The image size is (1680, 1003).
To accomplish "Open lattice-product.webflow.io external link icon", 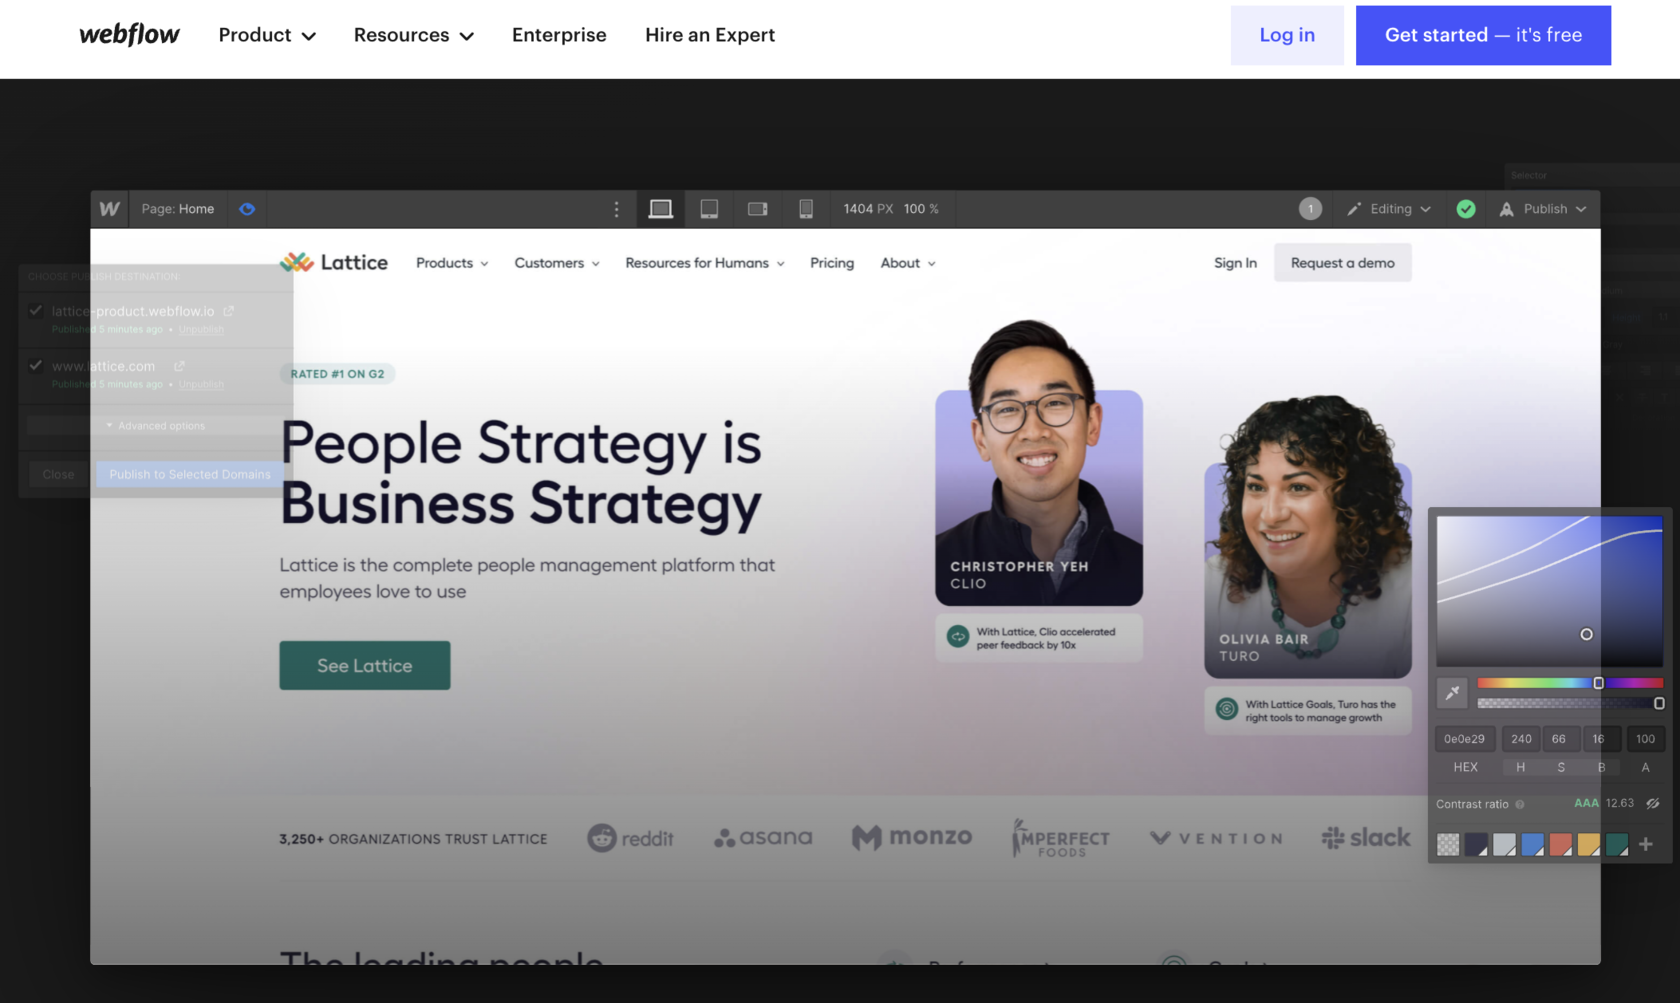I will pos(228,311).
